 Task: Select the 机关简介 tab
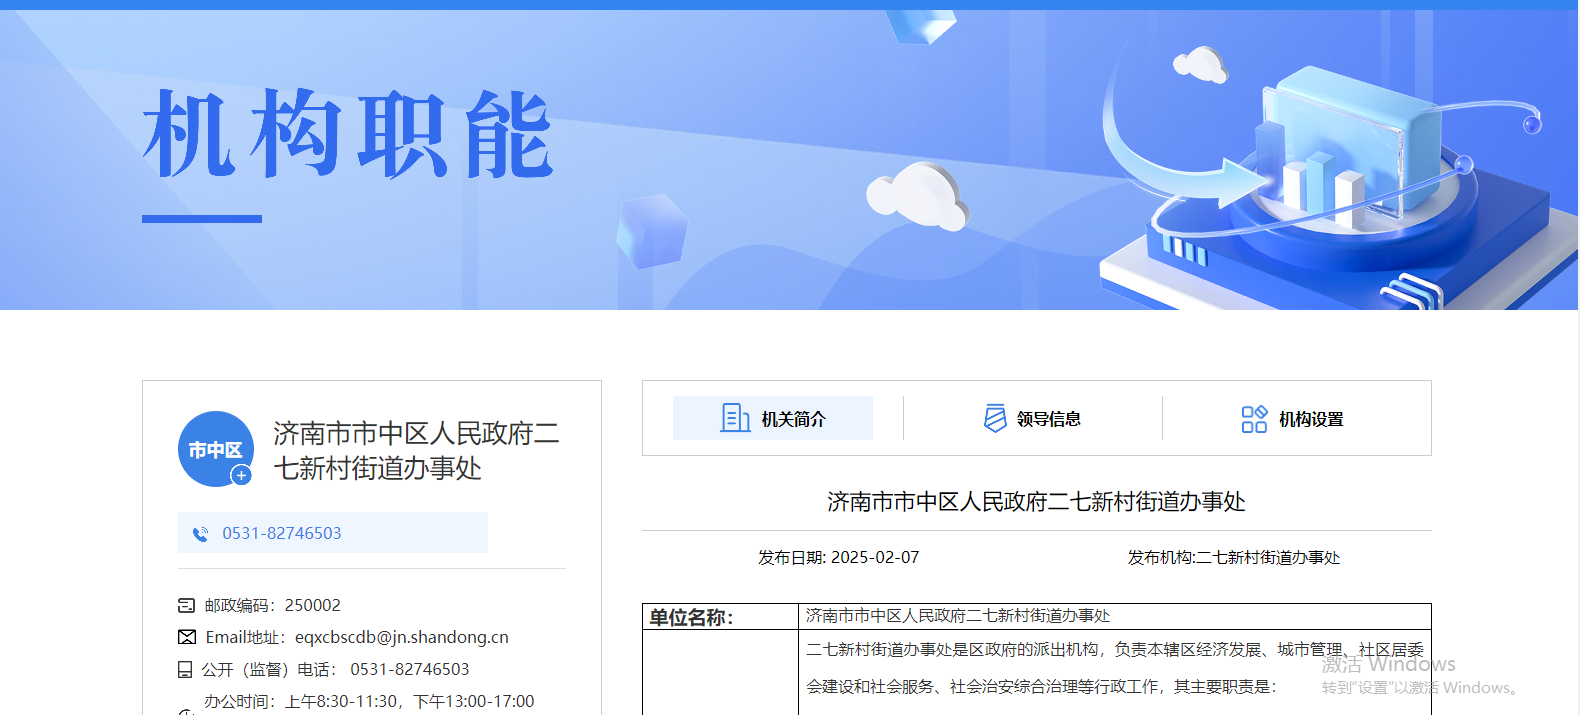[x=793, y=419]
